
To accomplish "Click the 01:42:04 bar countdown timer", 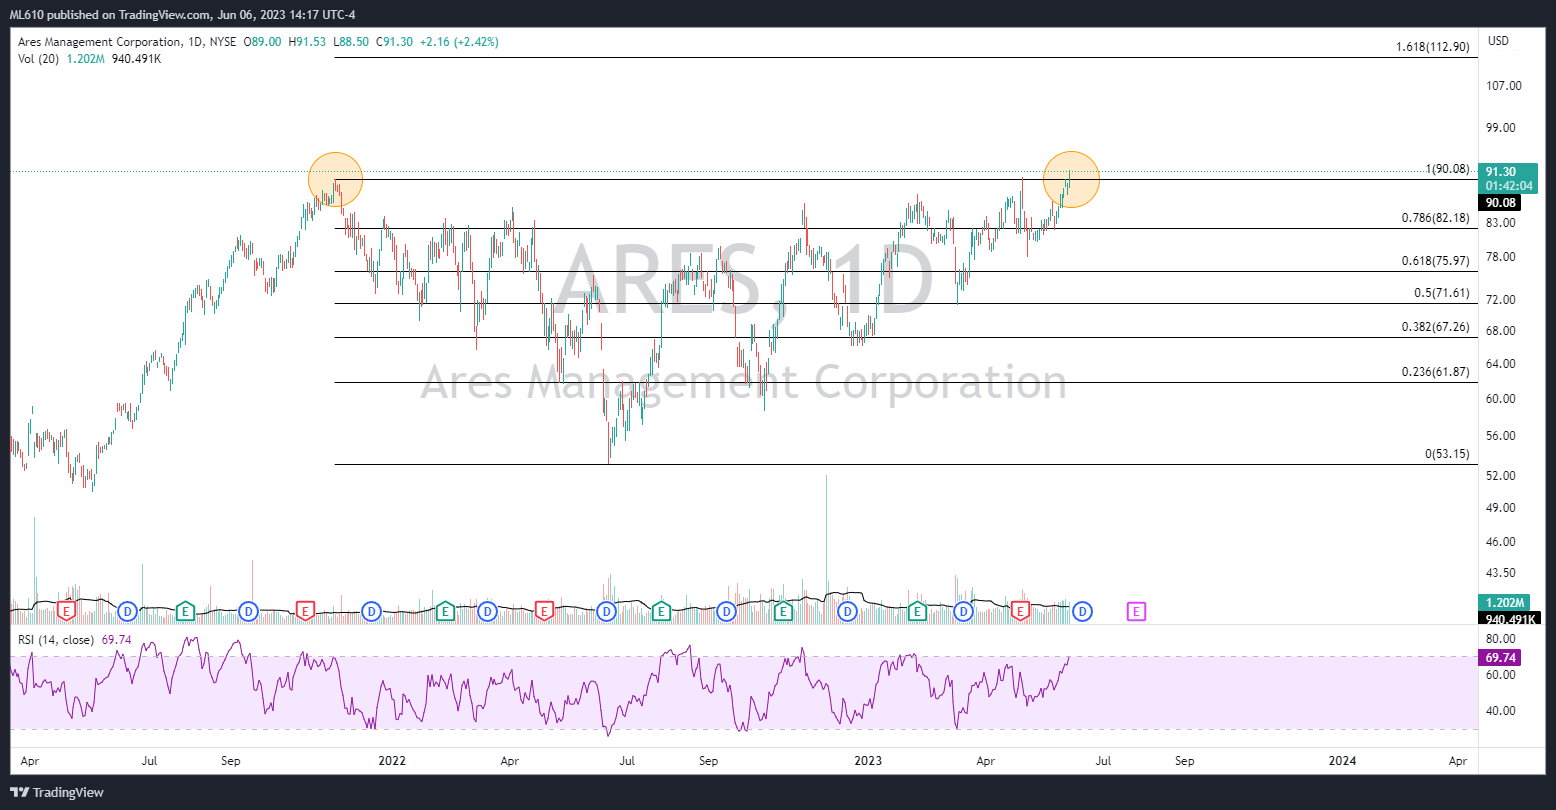I will (1509, 186).
